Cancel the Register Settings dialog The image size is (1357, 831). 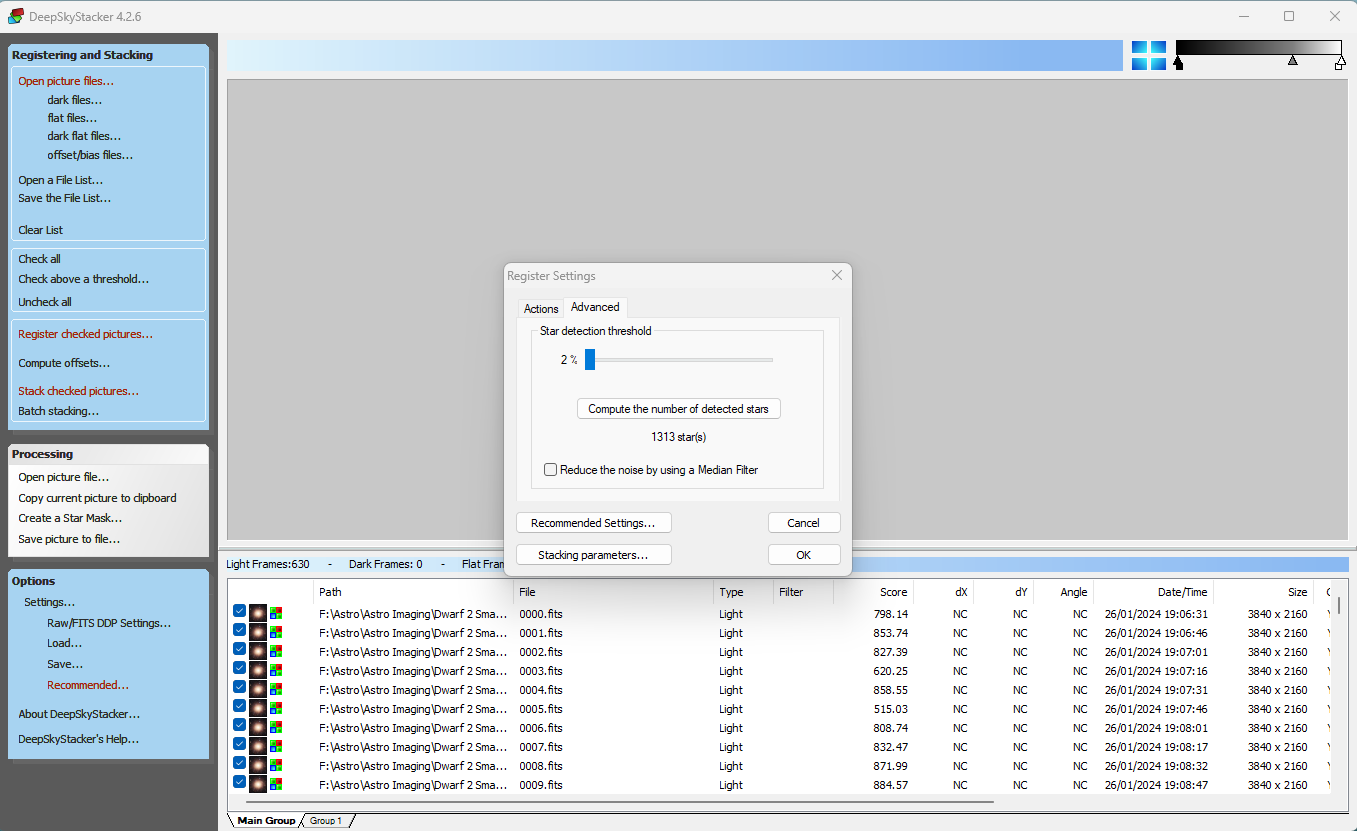pyautogui.click(x=804, y=523)
